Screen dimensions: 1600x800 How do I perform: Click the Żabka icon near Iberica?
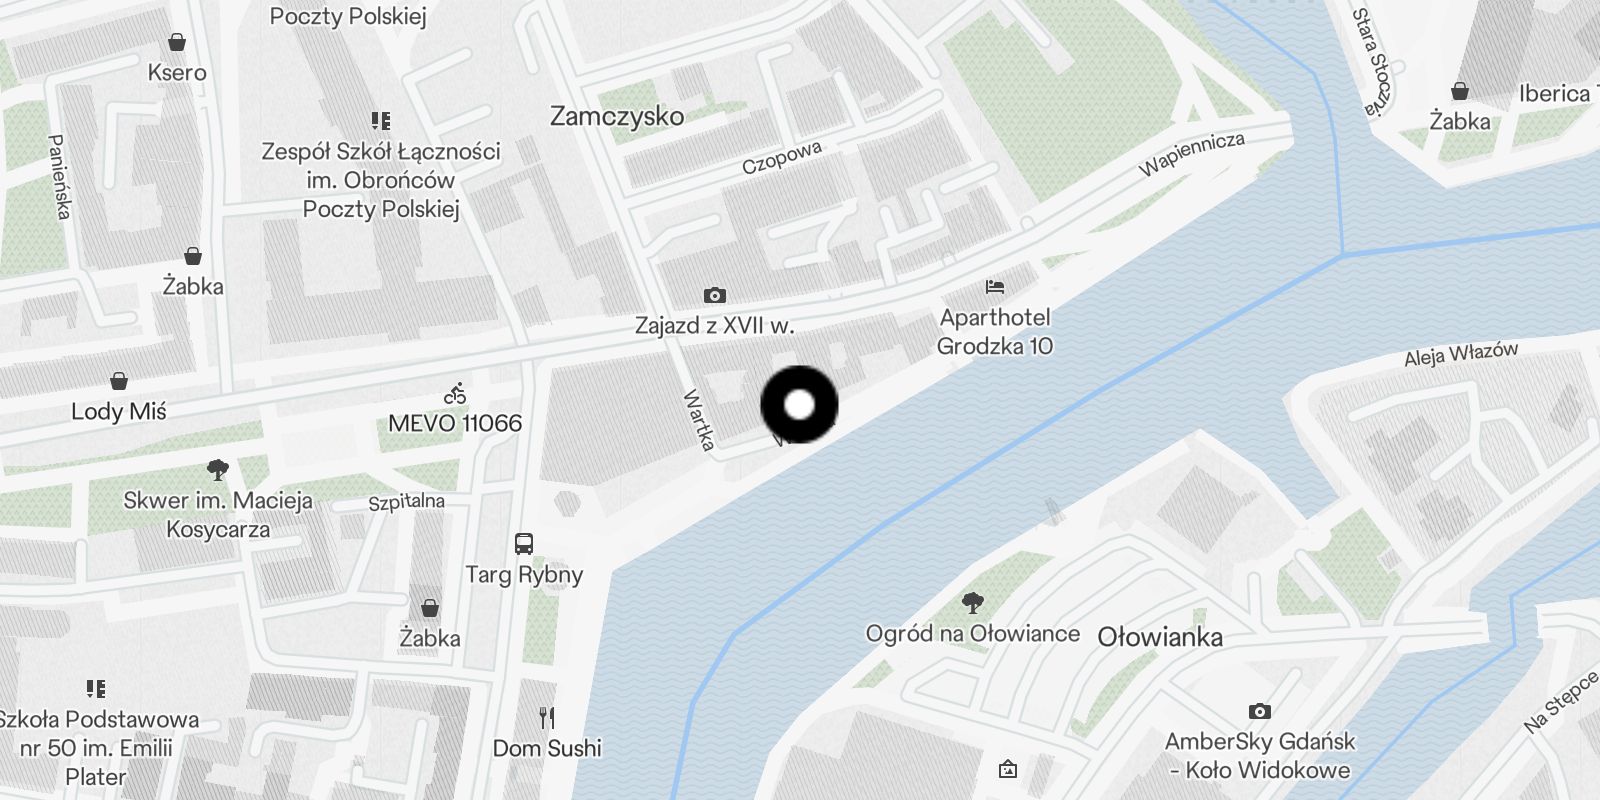[x=1460, y=91]
